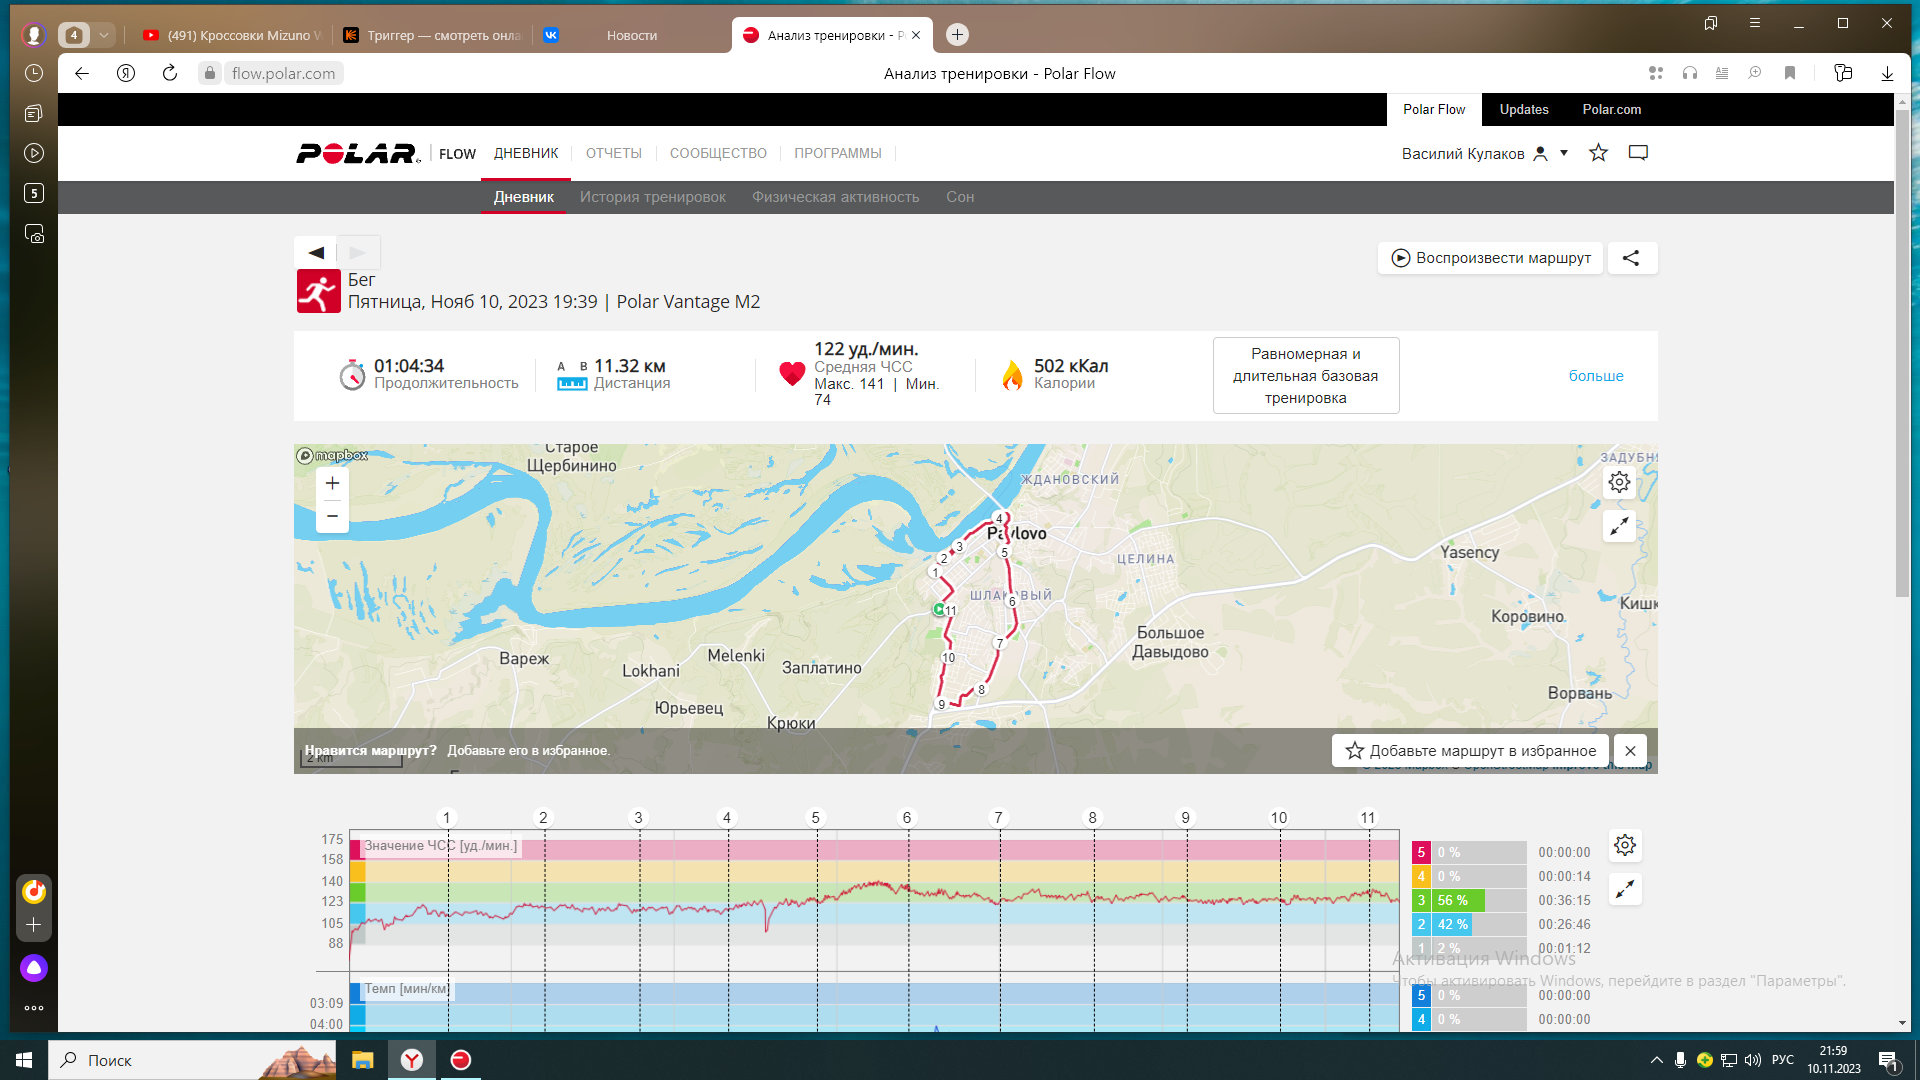Open chart settings gear

(1626, 845)
